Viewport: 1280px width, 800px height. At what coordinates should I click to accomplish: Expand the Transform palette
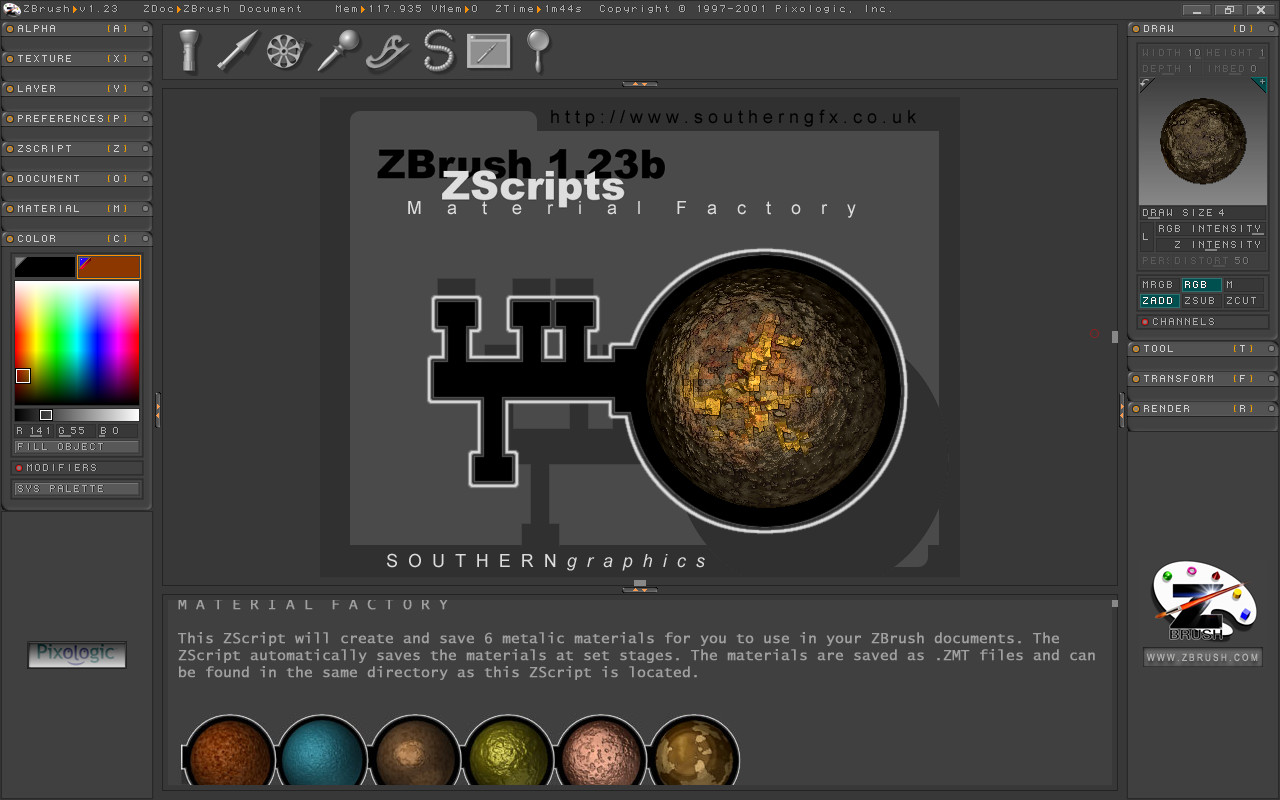point(1203,379)
